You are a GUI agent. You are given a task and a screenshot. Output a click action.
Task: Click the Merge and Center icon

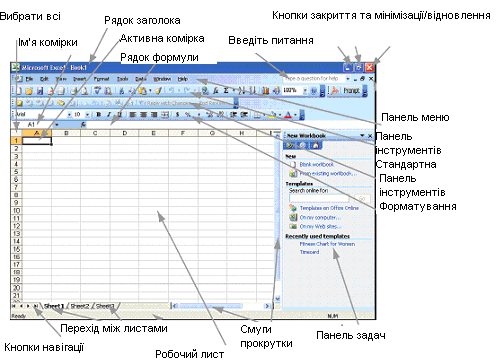coord(165,115)
